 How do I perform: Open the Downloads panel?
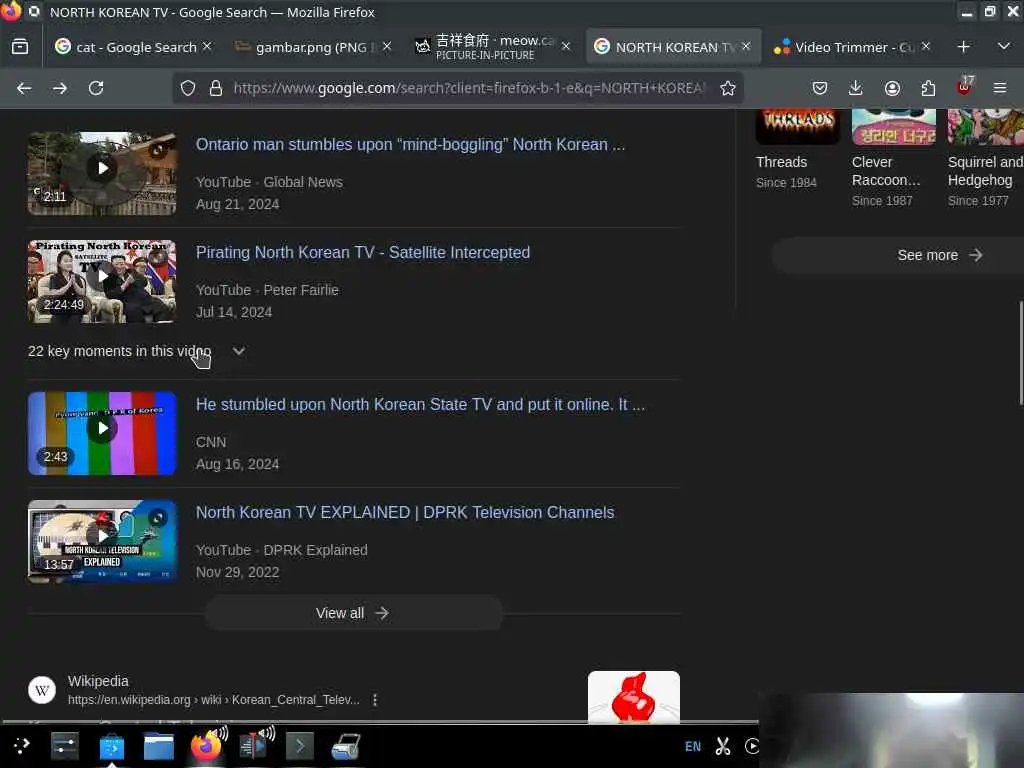point(856,88)
